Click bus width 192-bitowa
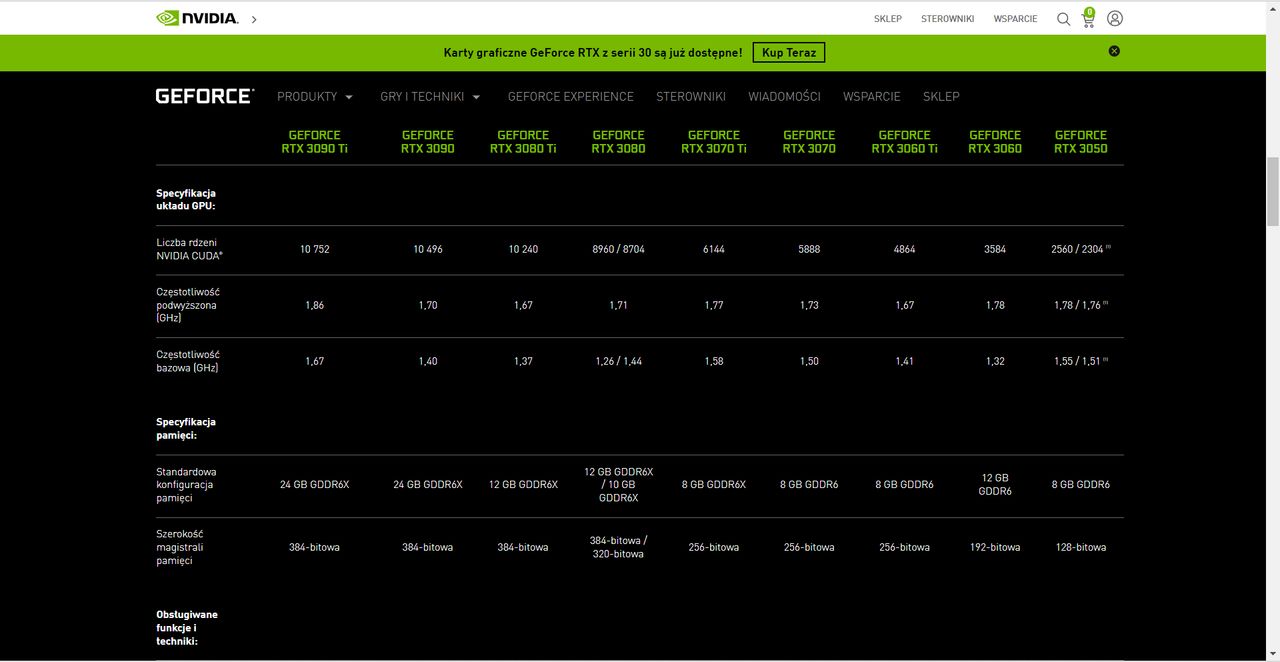The image size is (1280, 662). pyautogui.click(x=995, y=547)
